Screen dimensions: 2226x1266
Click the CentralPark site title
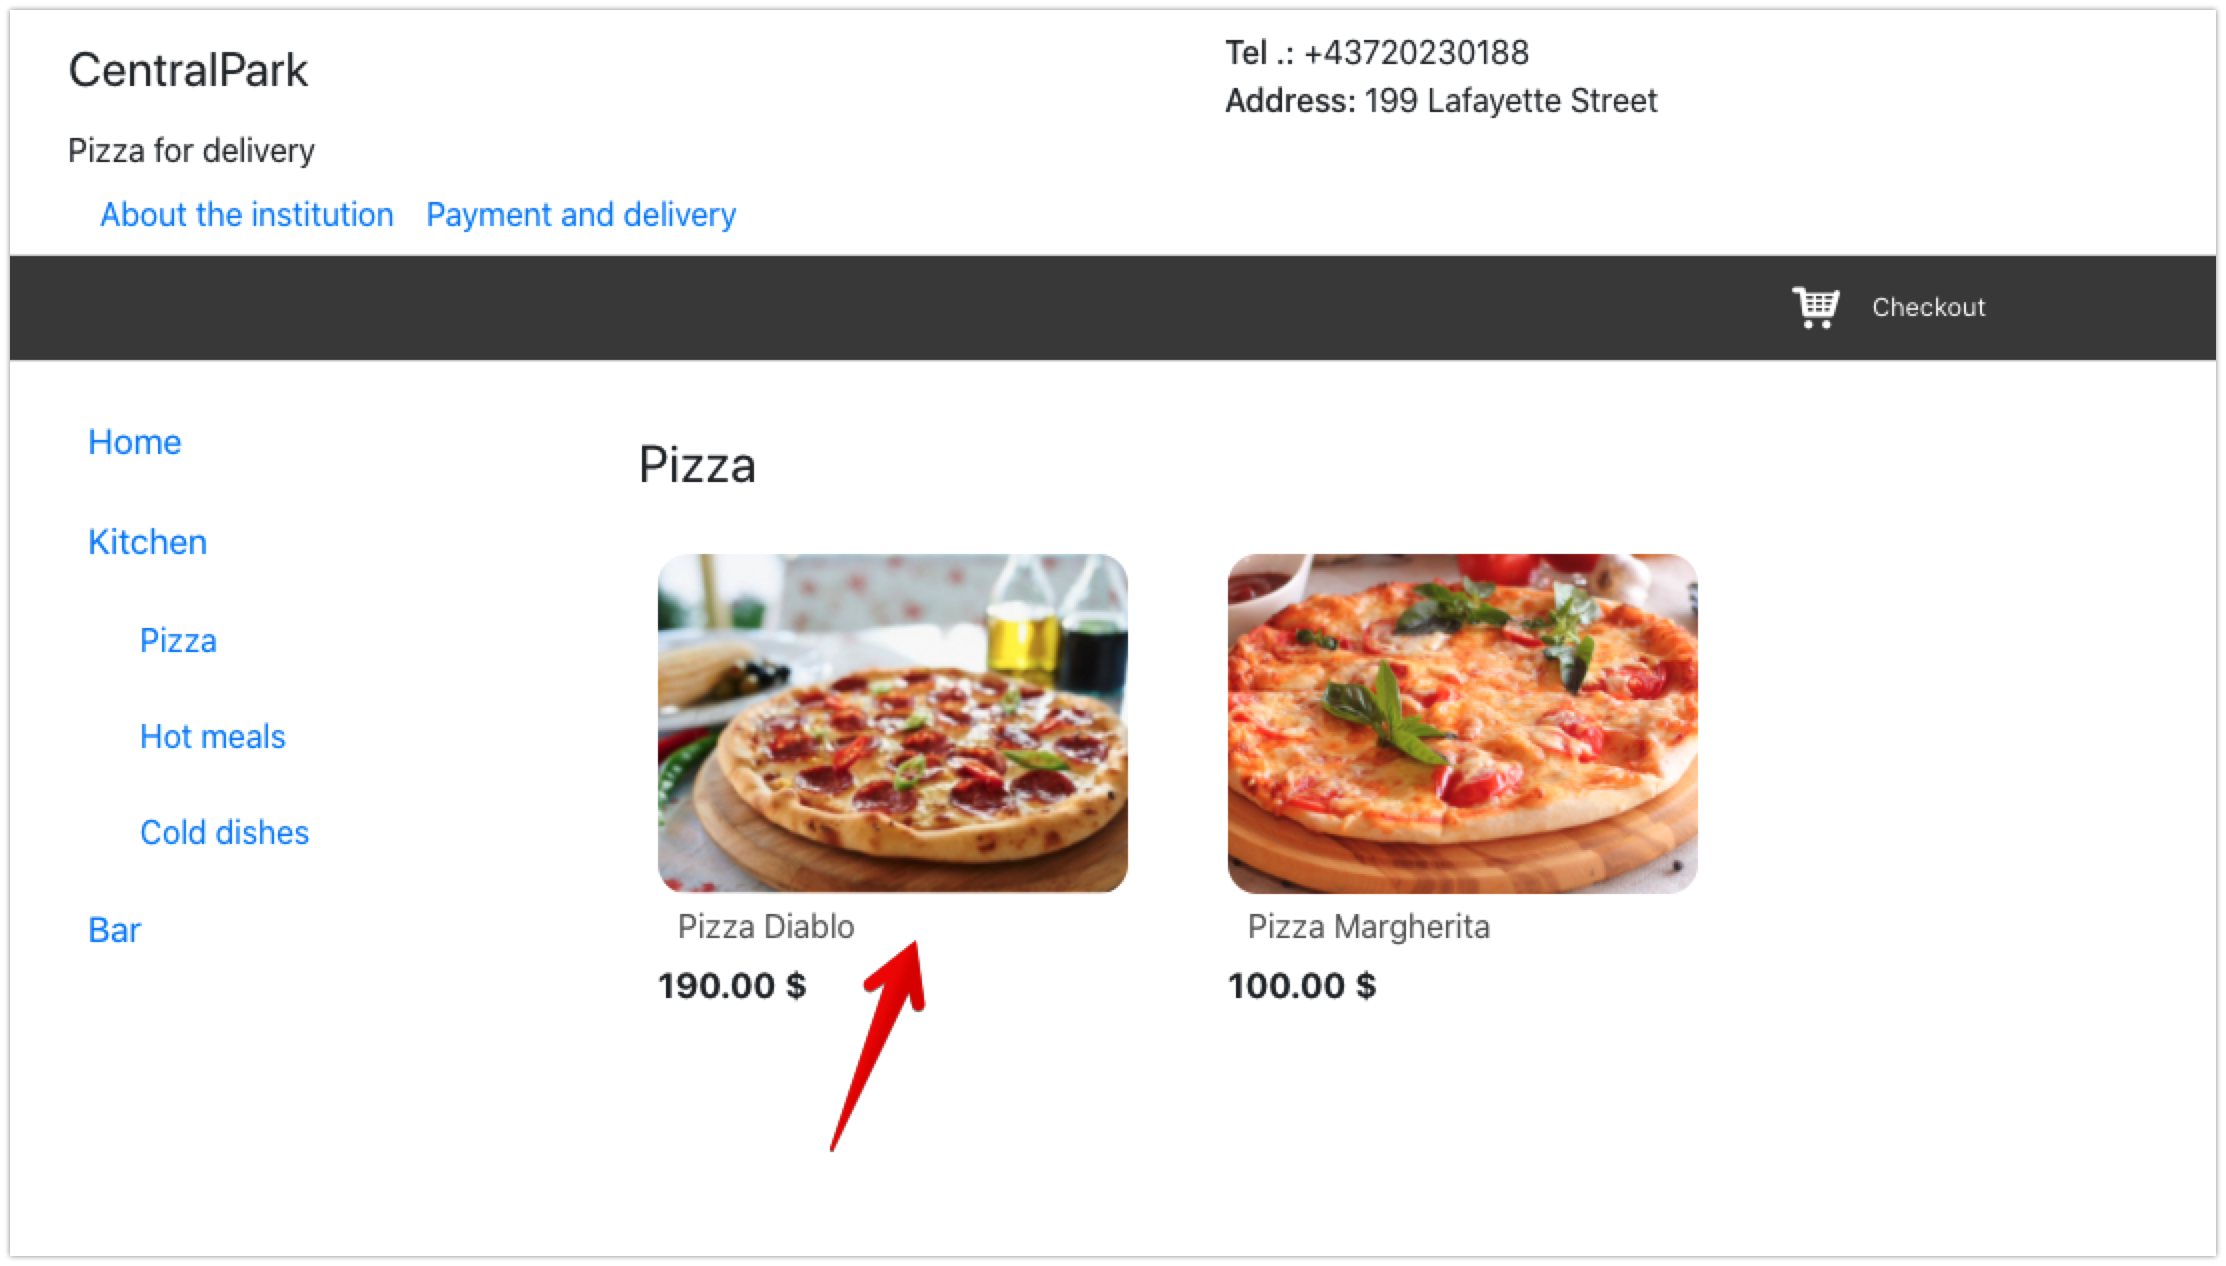pos(188,70)
